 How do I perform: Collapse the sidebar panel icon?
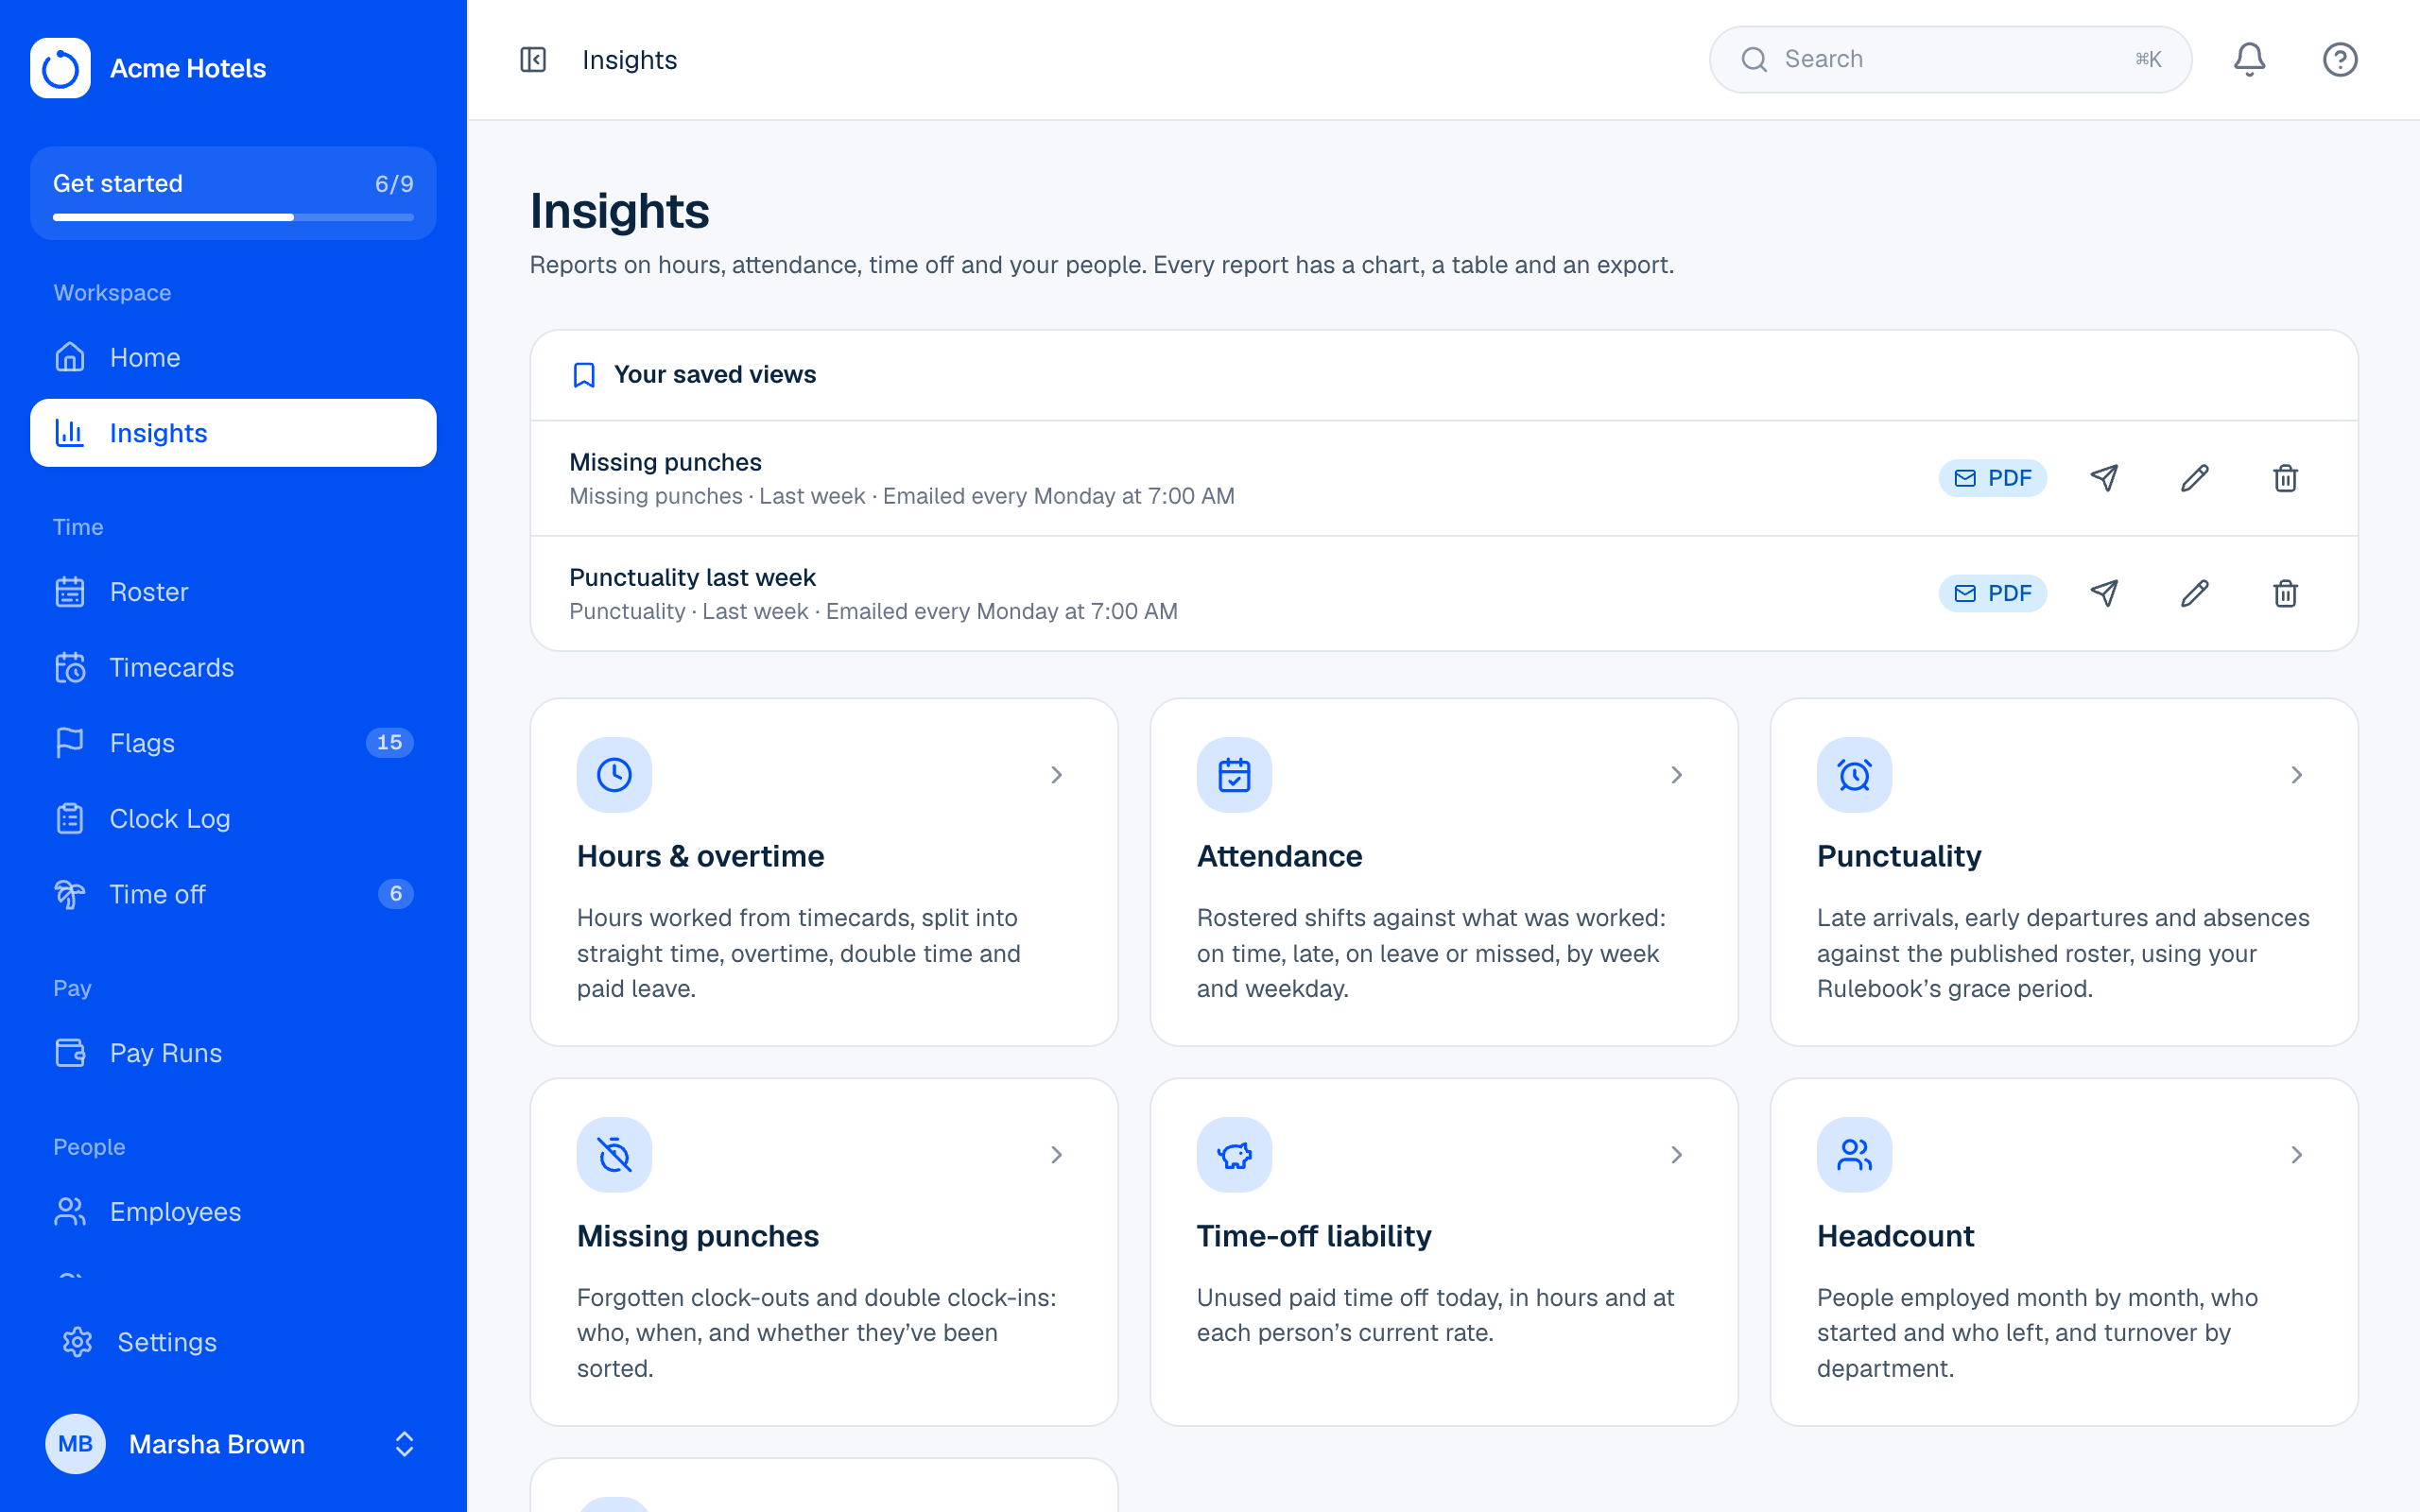(x=533, y=60)
